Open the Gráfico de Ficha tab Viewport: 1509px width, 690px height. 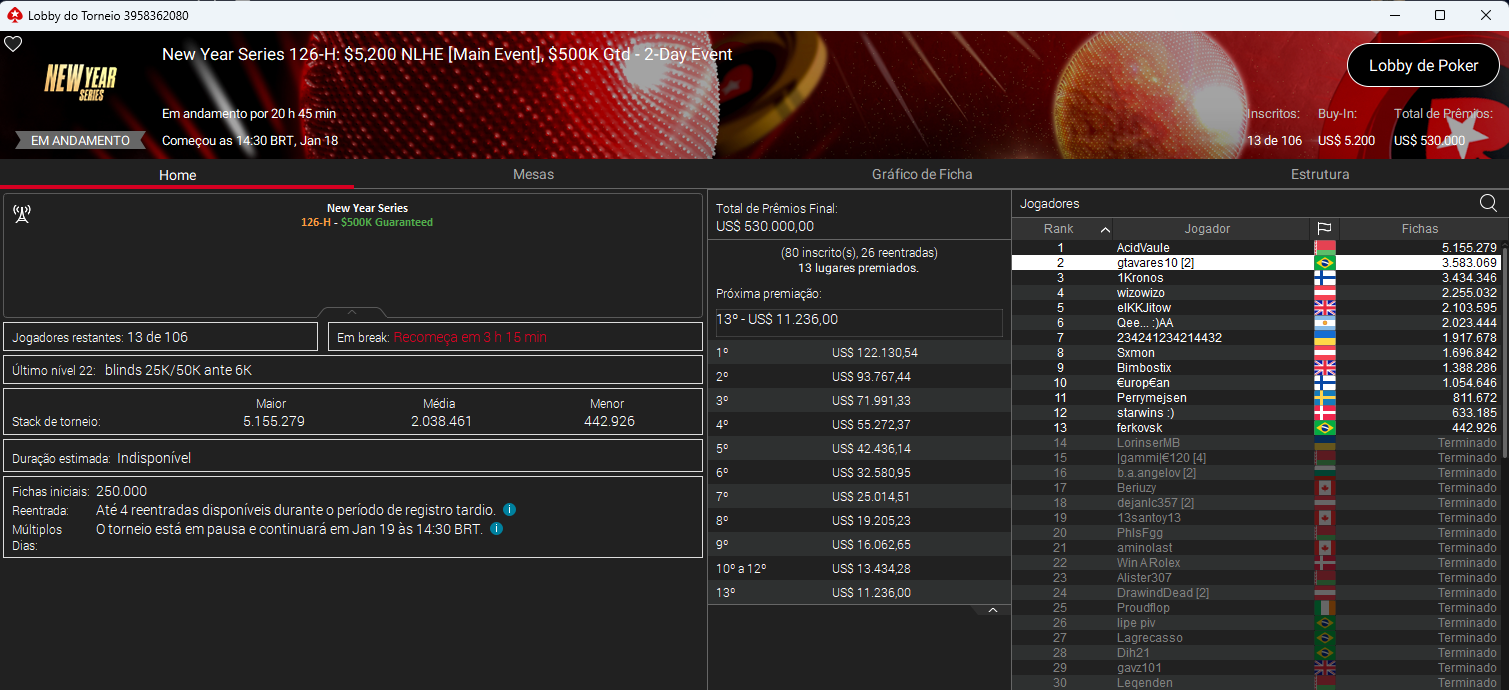coord(920,174)
